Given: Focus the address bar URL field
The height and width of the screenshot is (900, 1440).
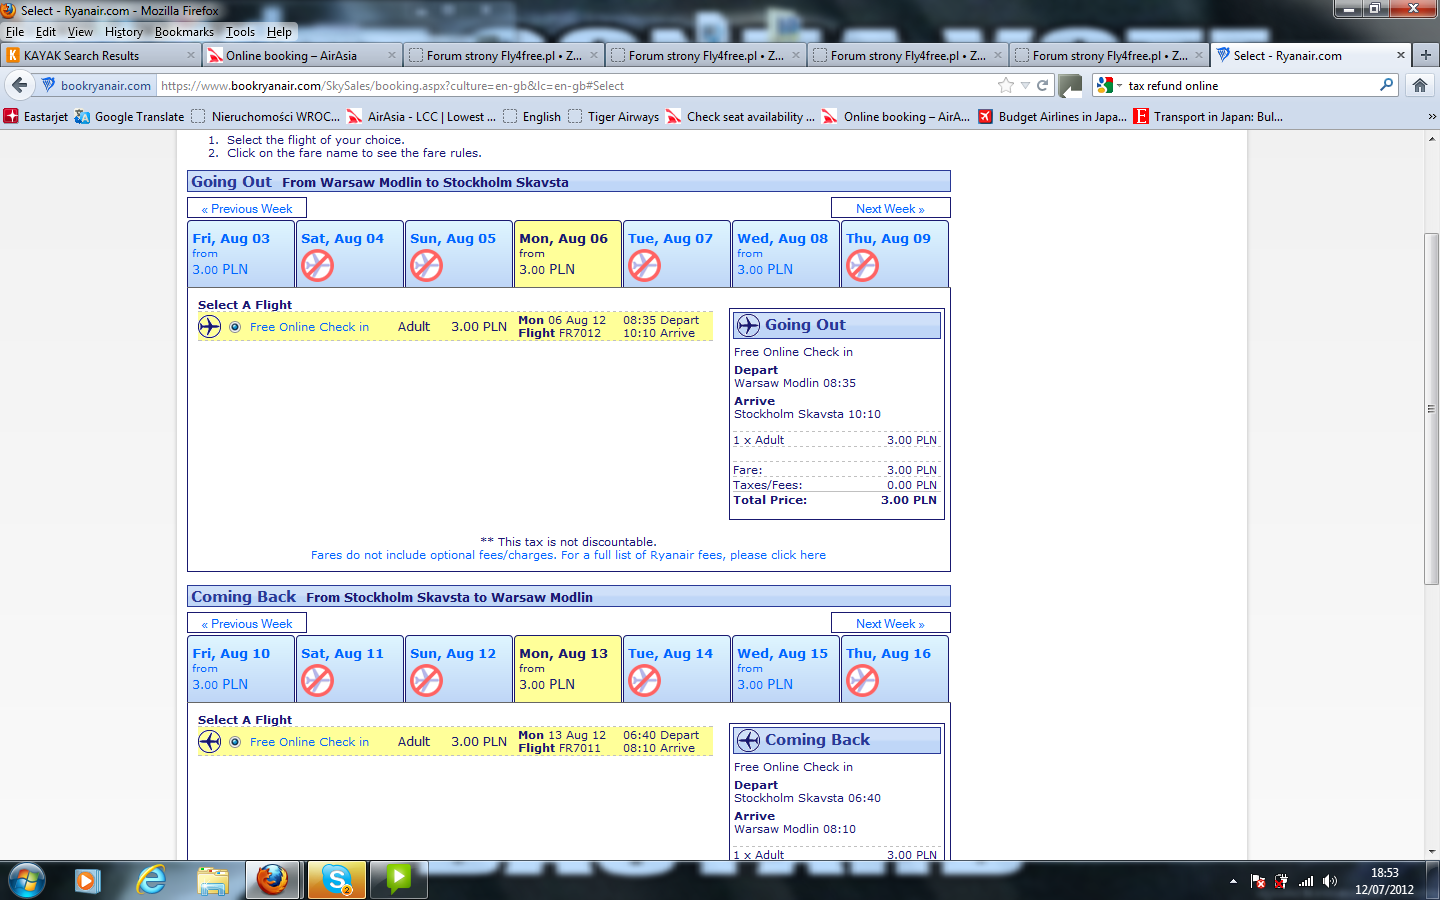Looking at the screenshot, I should (575, 86).
